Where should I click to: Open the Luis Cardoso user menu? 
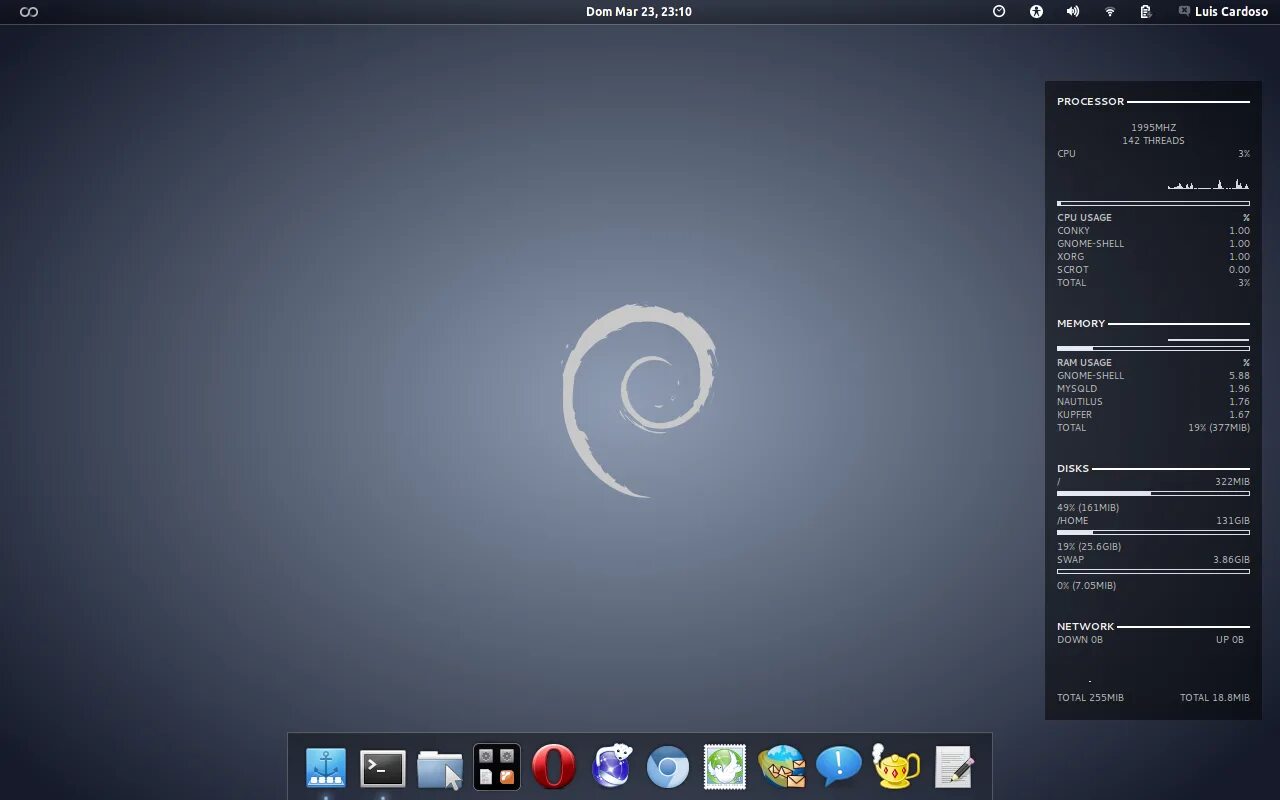(1231, 12)
